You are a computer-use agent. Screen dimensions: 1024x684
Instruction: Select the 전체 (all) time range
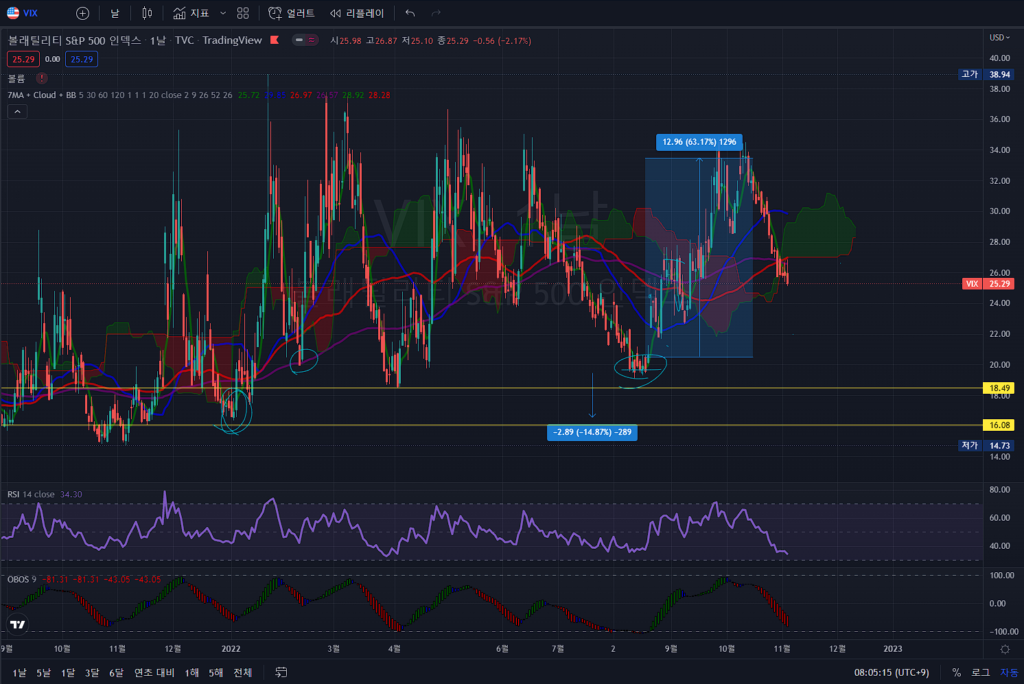pos(243,673)
